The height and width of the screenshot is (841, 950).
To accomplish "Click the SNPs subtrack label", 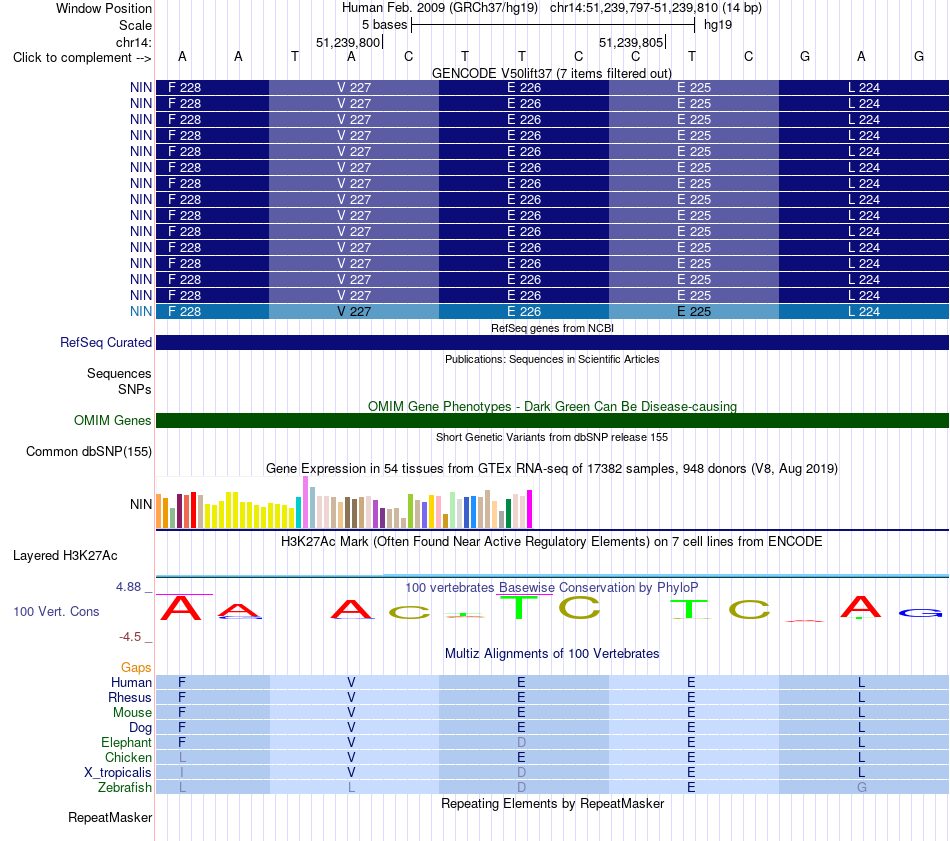I will pos(135,389).
